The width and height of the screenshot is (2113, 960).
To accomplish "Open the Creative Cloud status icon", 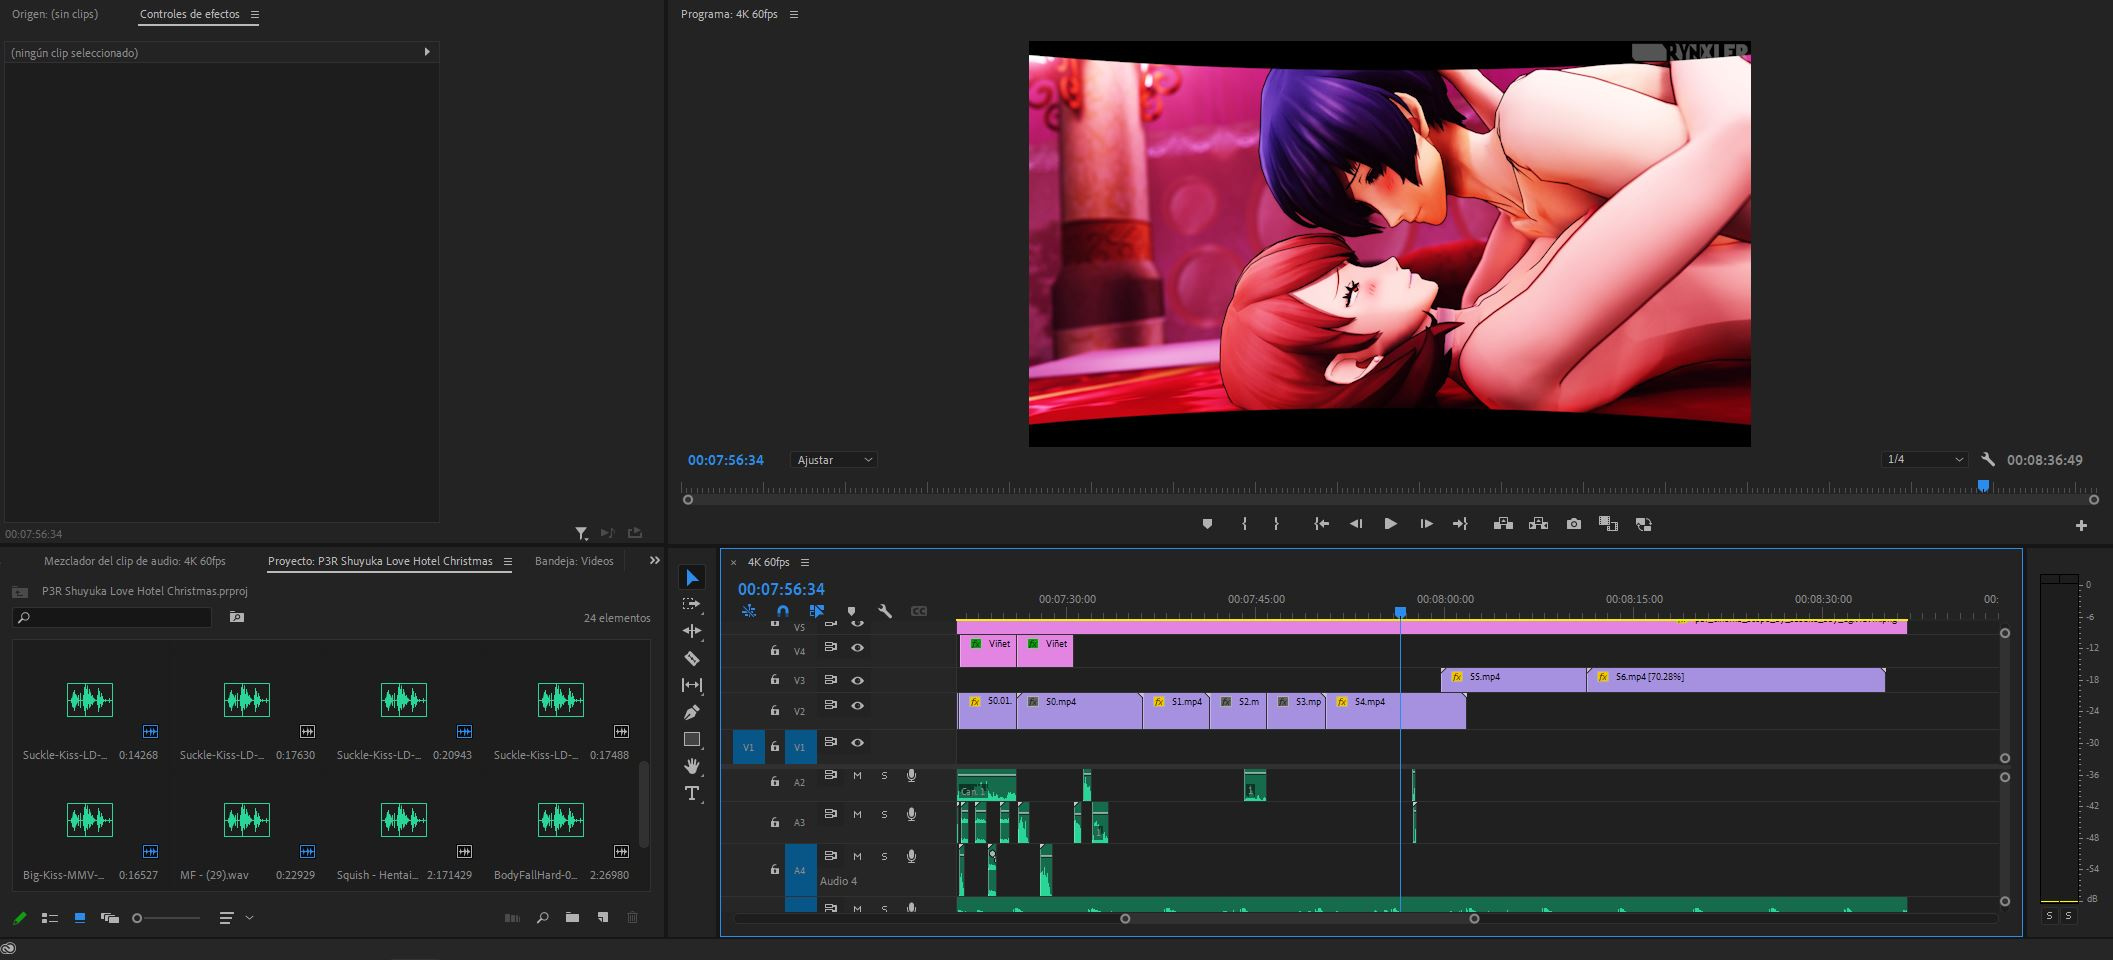I will pos(9,949).
